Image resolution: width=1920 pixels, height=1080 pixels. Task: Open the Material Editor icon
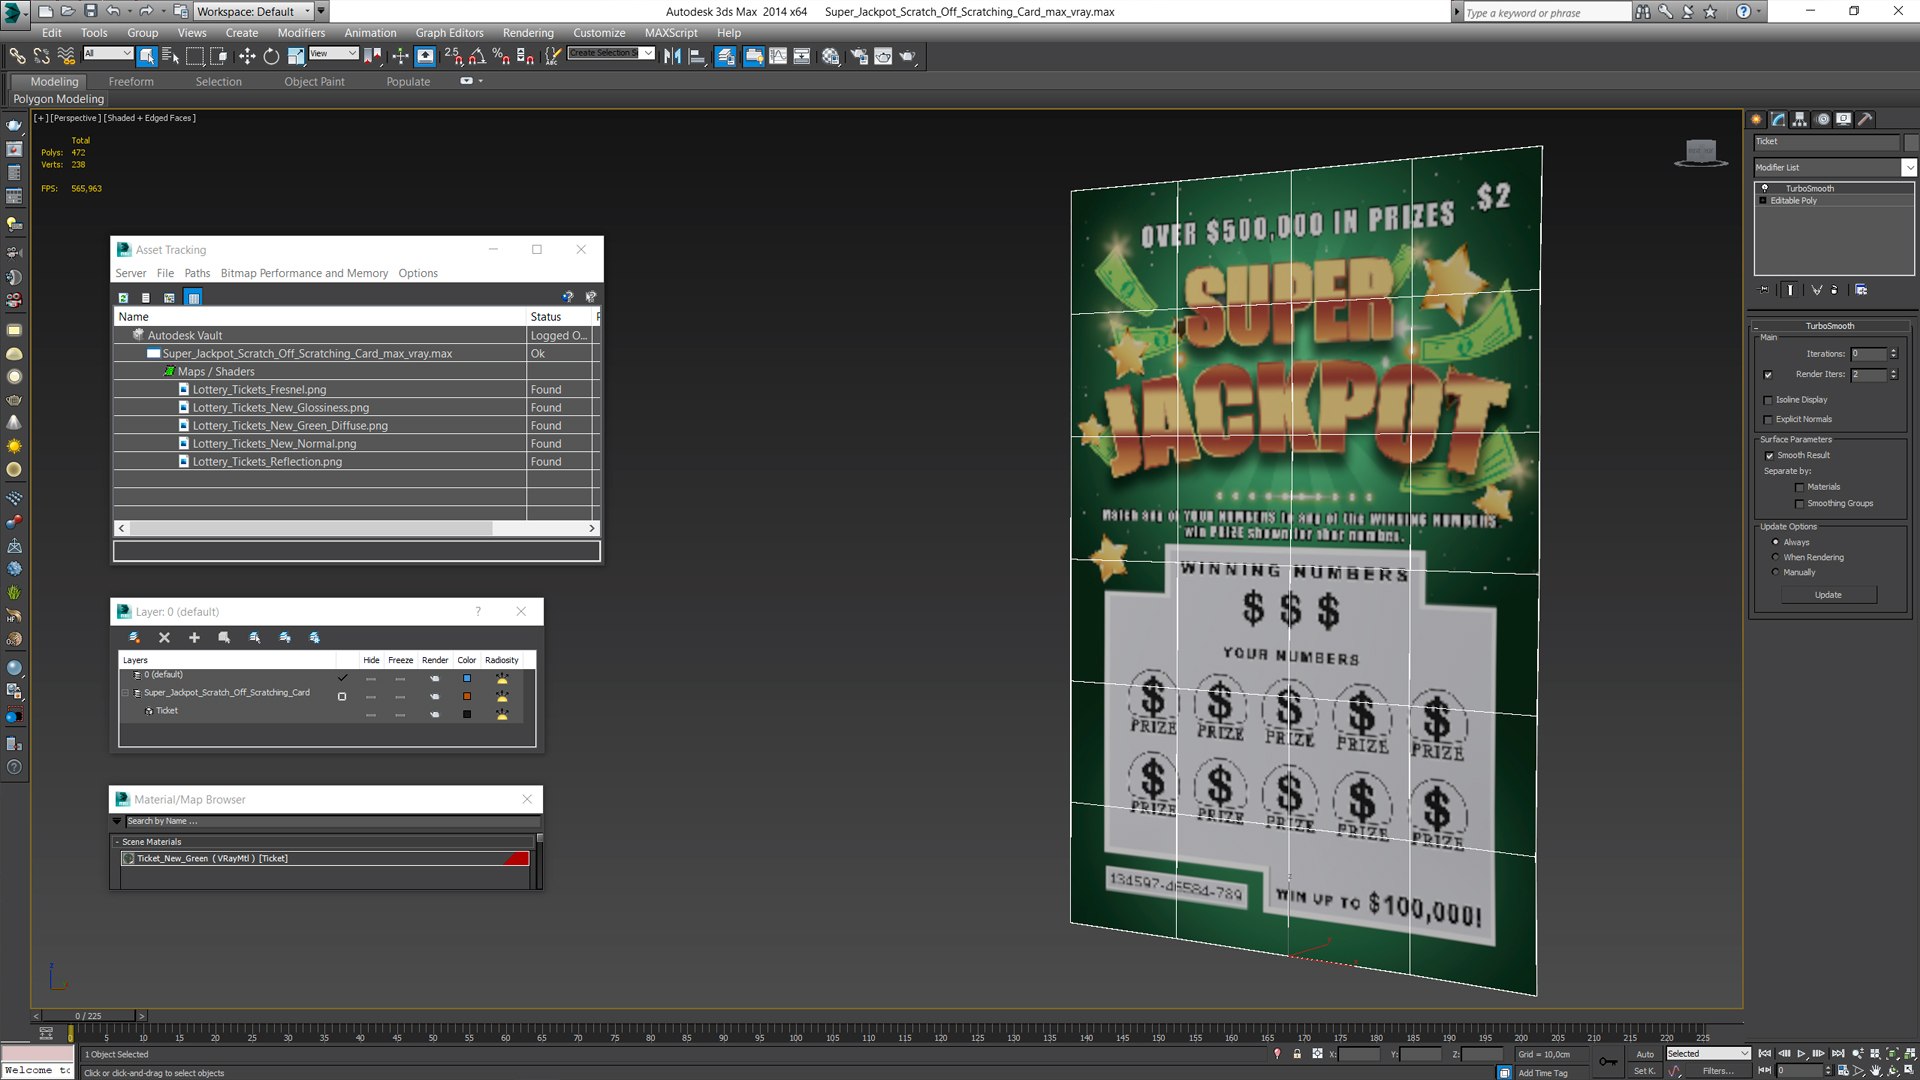[830, 56]
